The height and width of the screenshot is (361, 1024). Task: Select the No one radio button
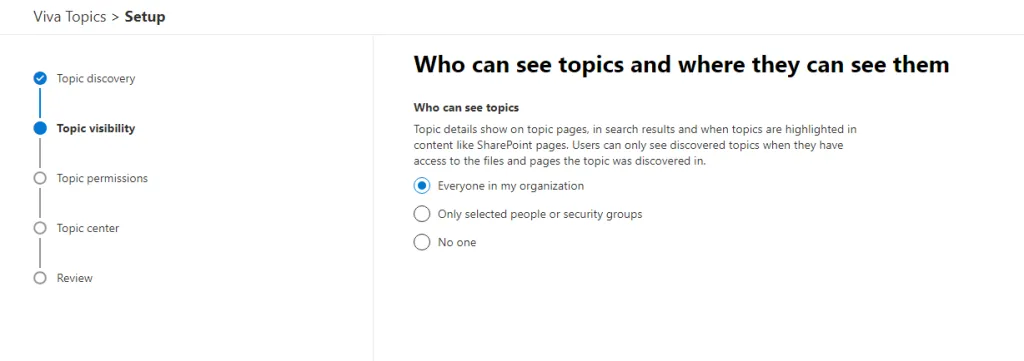click(422, 242)
